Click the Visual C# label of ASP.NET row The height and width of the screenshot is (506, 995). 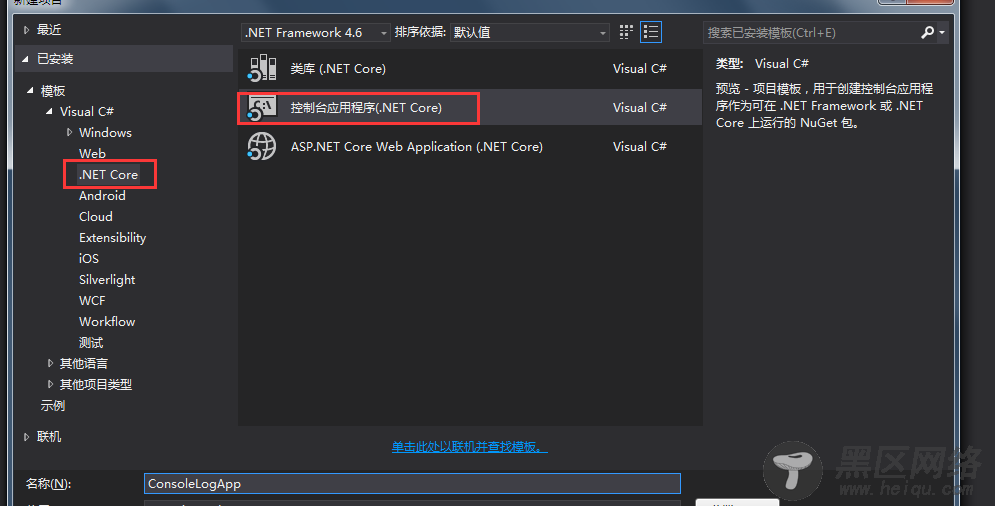click(x=640, y=147)
